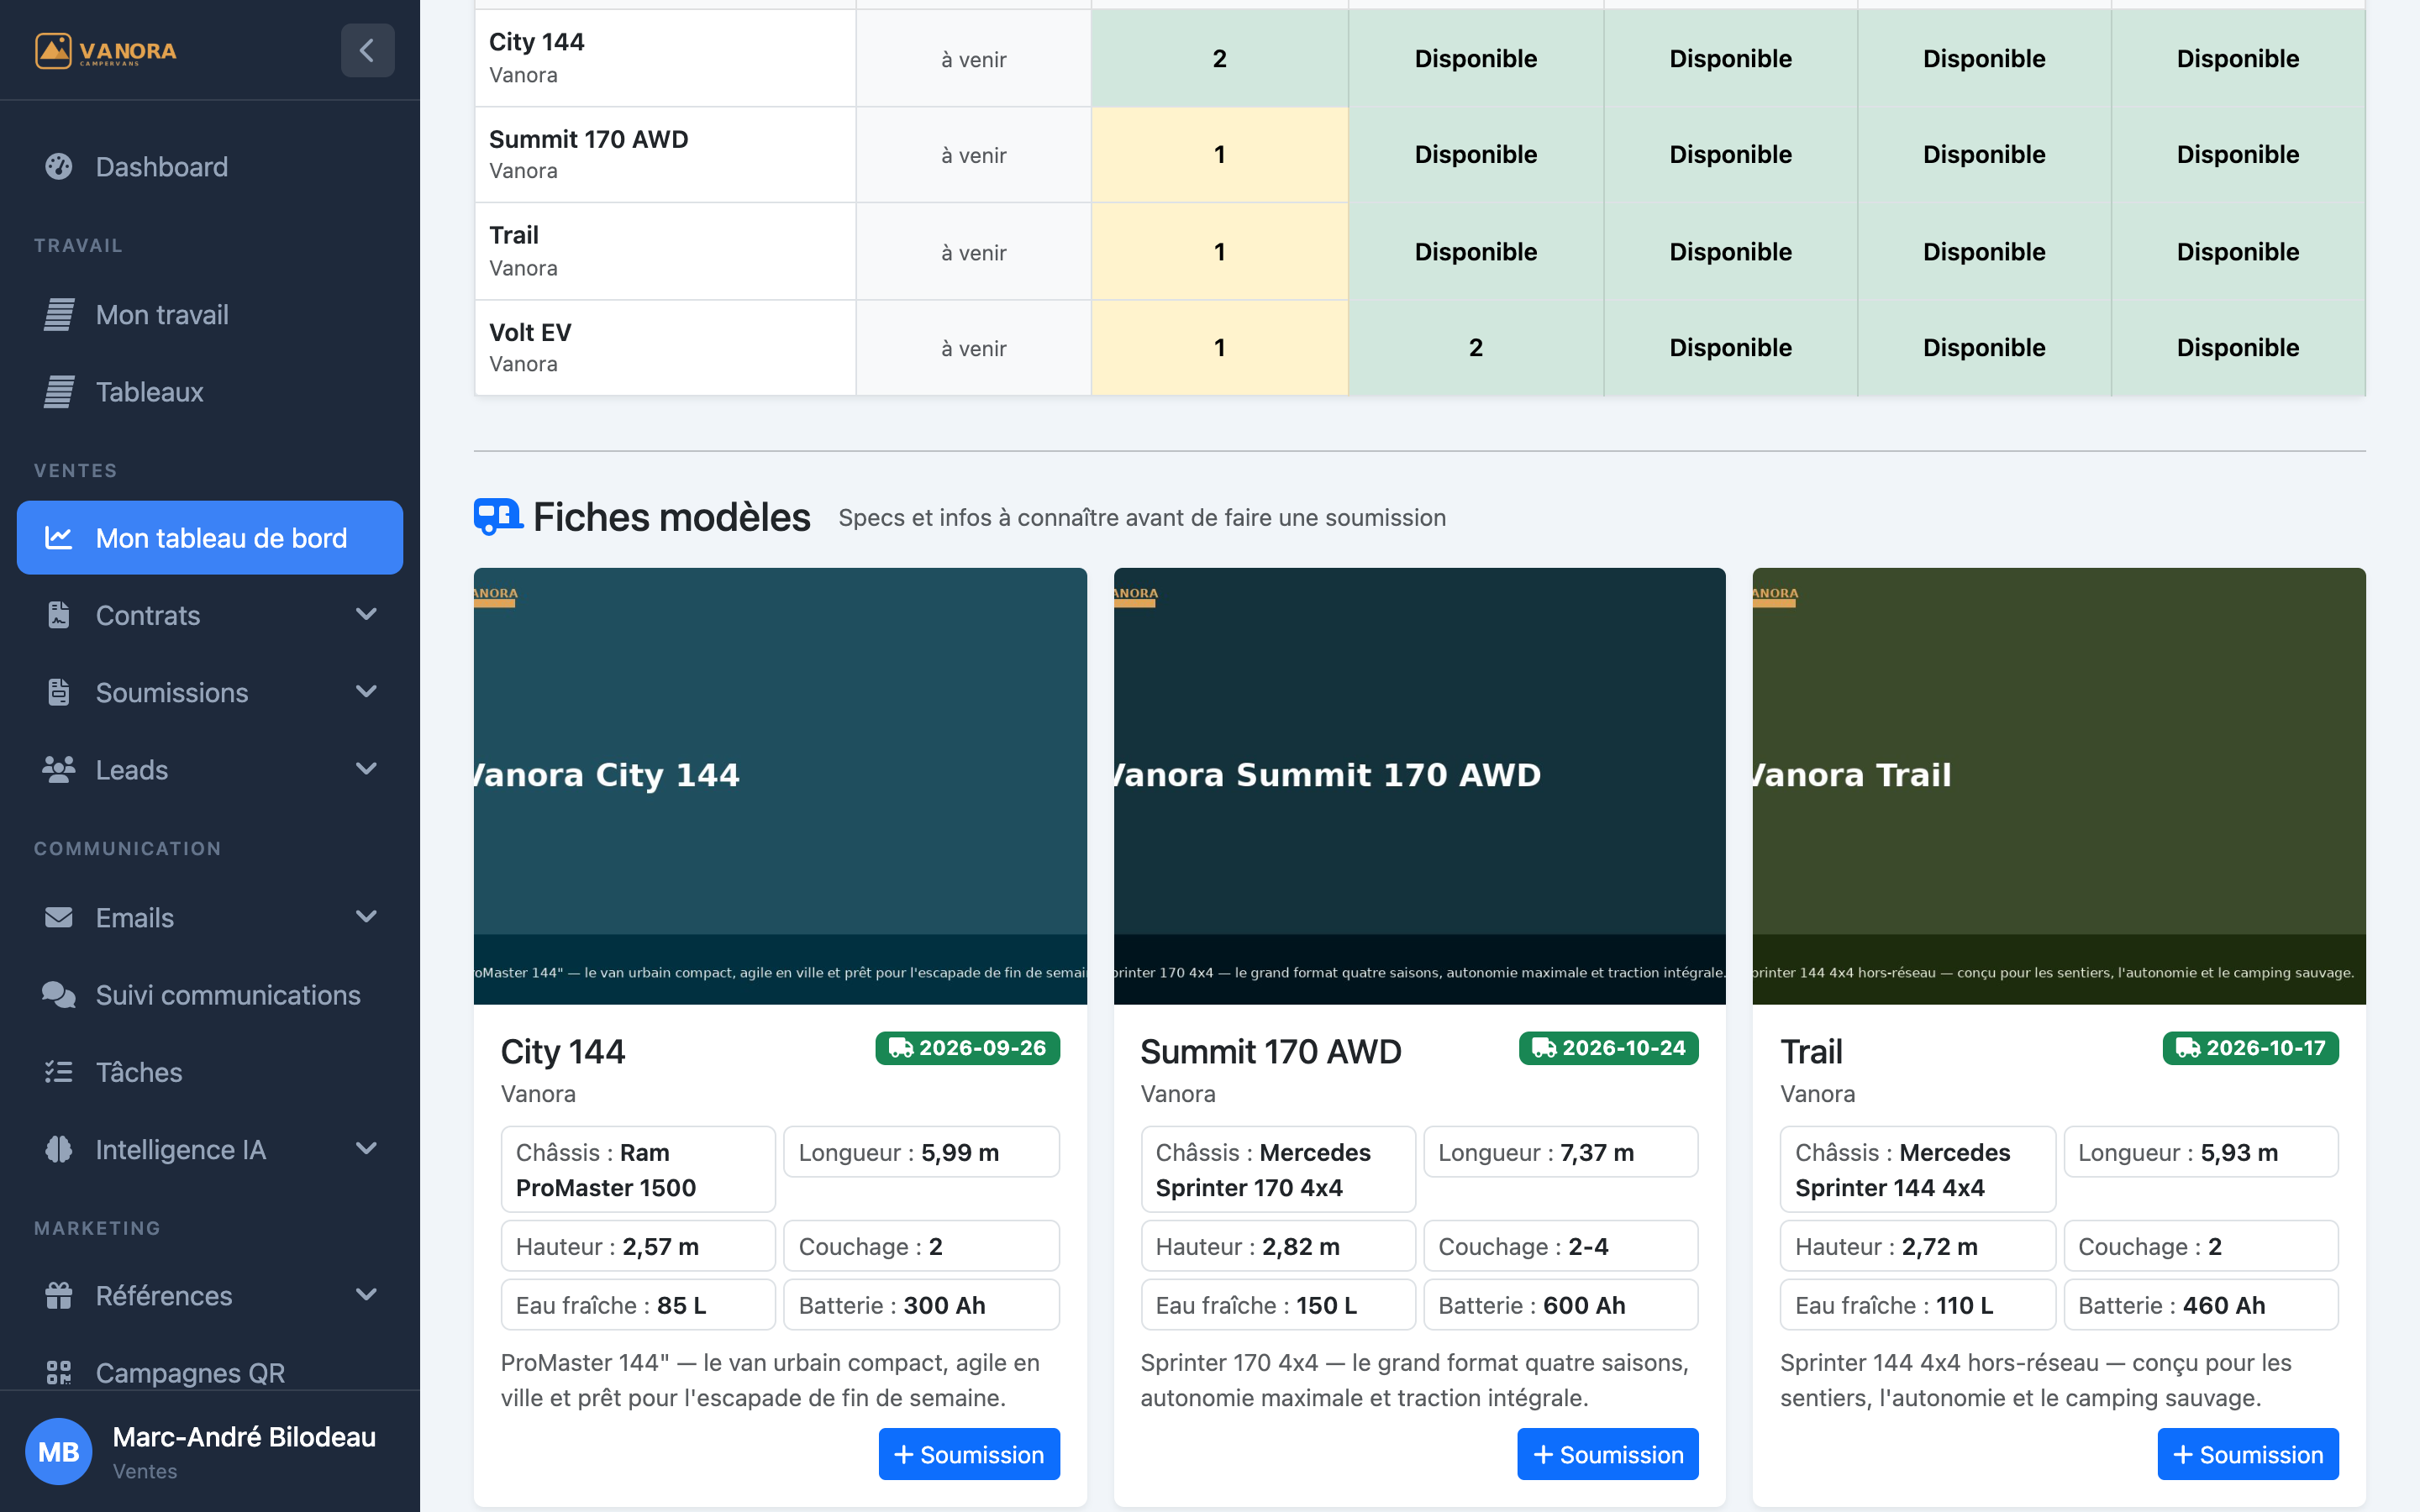Create a Soumission for Trail

(x=2248, y=1454)
